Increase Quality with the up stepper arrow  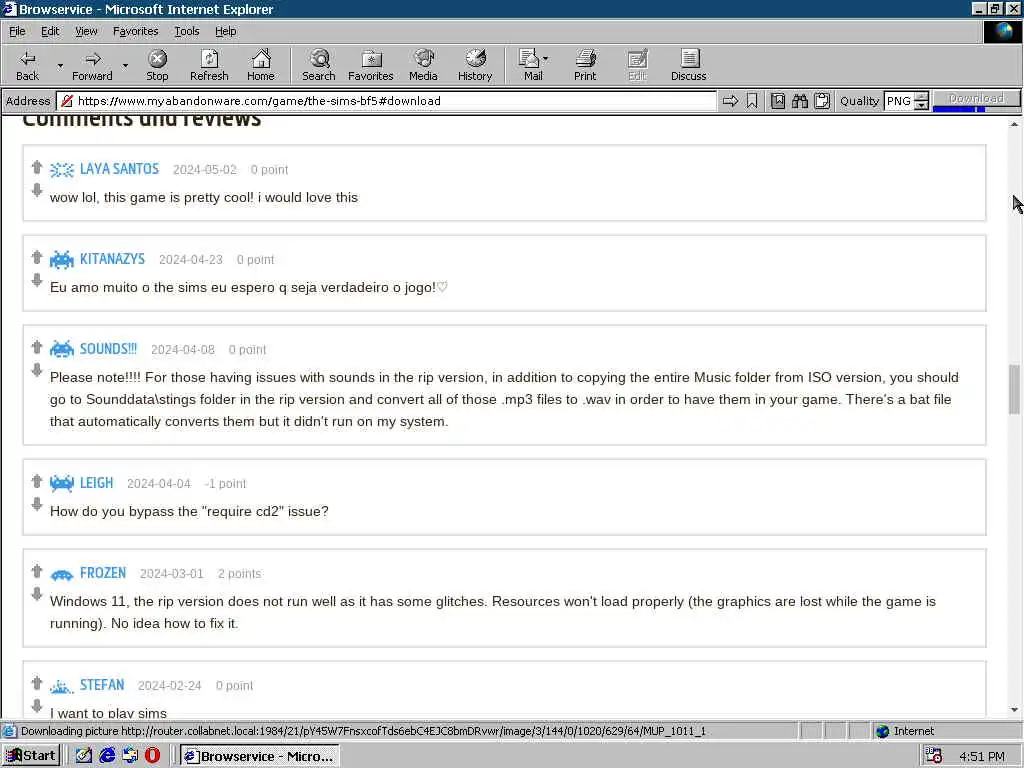pos(921,97)
